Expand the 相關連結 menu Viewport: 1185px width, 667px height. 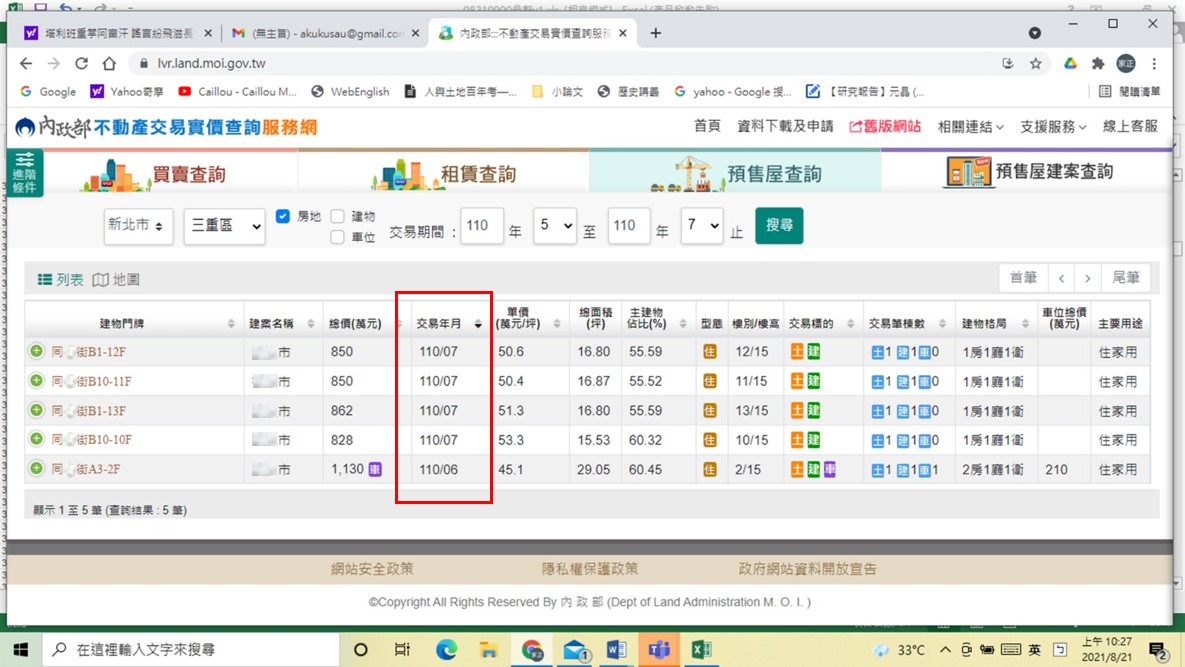970,127
